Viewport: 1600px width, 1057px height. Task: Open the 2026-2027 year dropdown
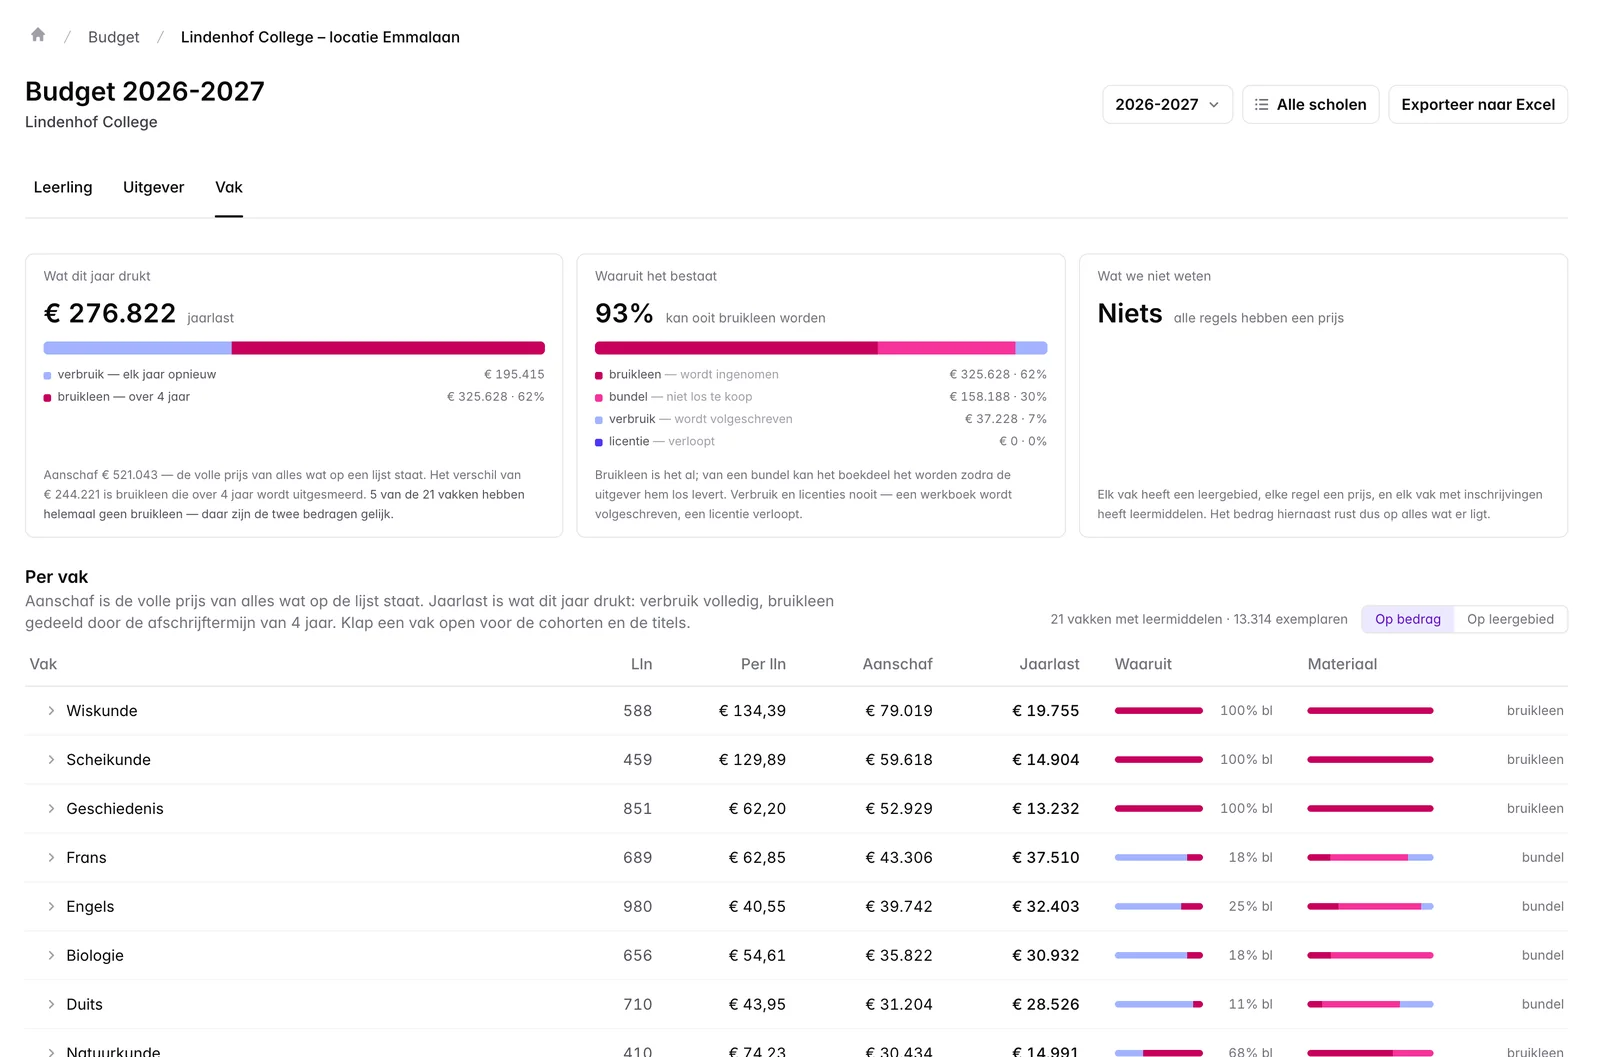pyautogui.click(x=1167, y=104)
